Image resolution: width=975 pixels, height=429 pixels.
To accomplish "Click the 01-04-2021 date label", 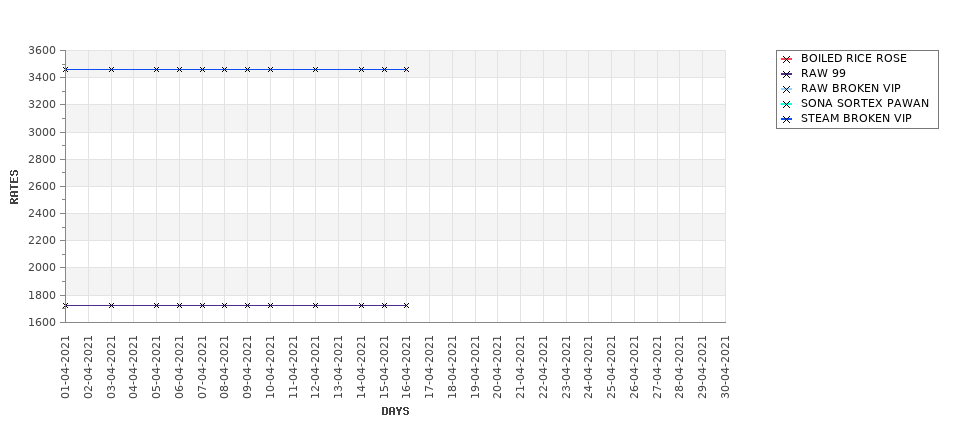I will (66, 367).
